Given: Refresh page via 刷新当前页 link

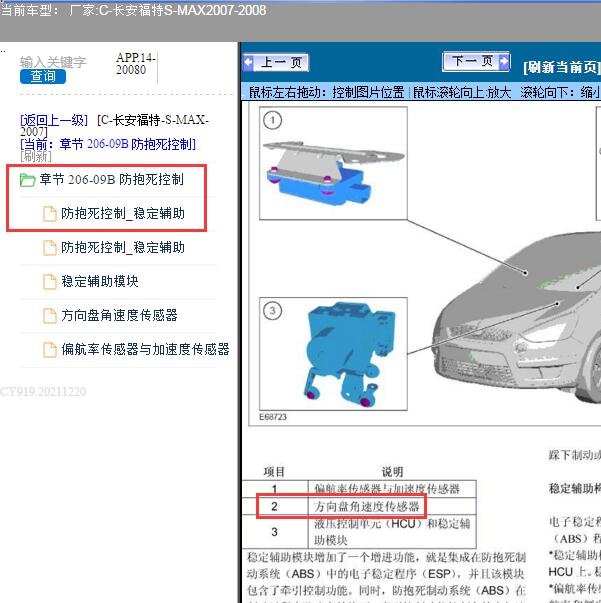Looking at the screenshot, I should pos(561,67).
